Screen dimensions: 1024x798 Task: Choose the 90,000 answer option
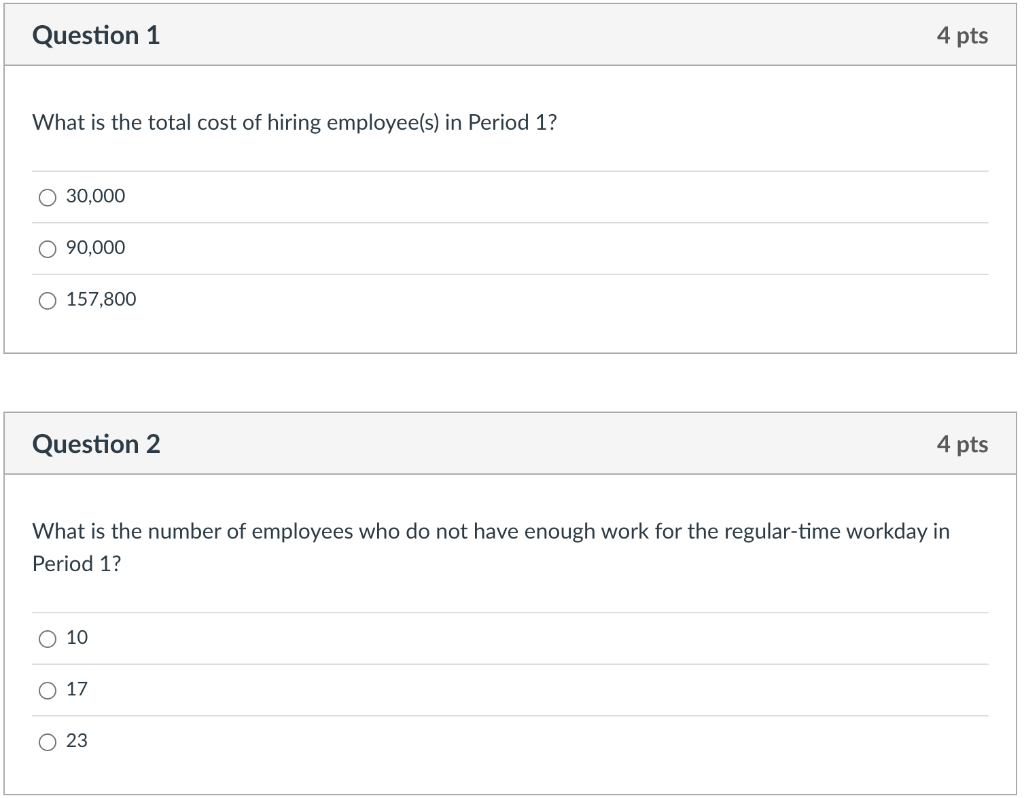tap(47, 248)
